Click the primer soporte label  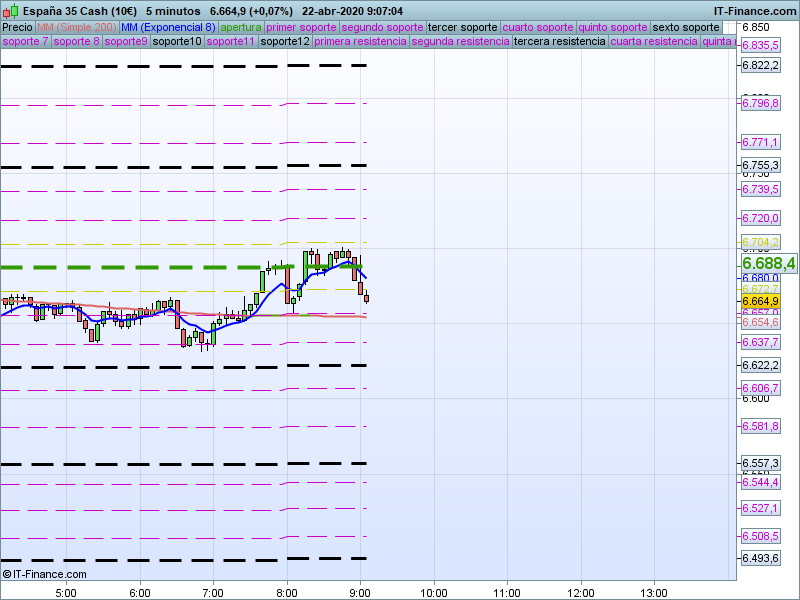pyautogui.click(x=301, y=27)
